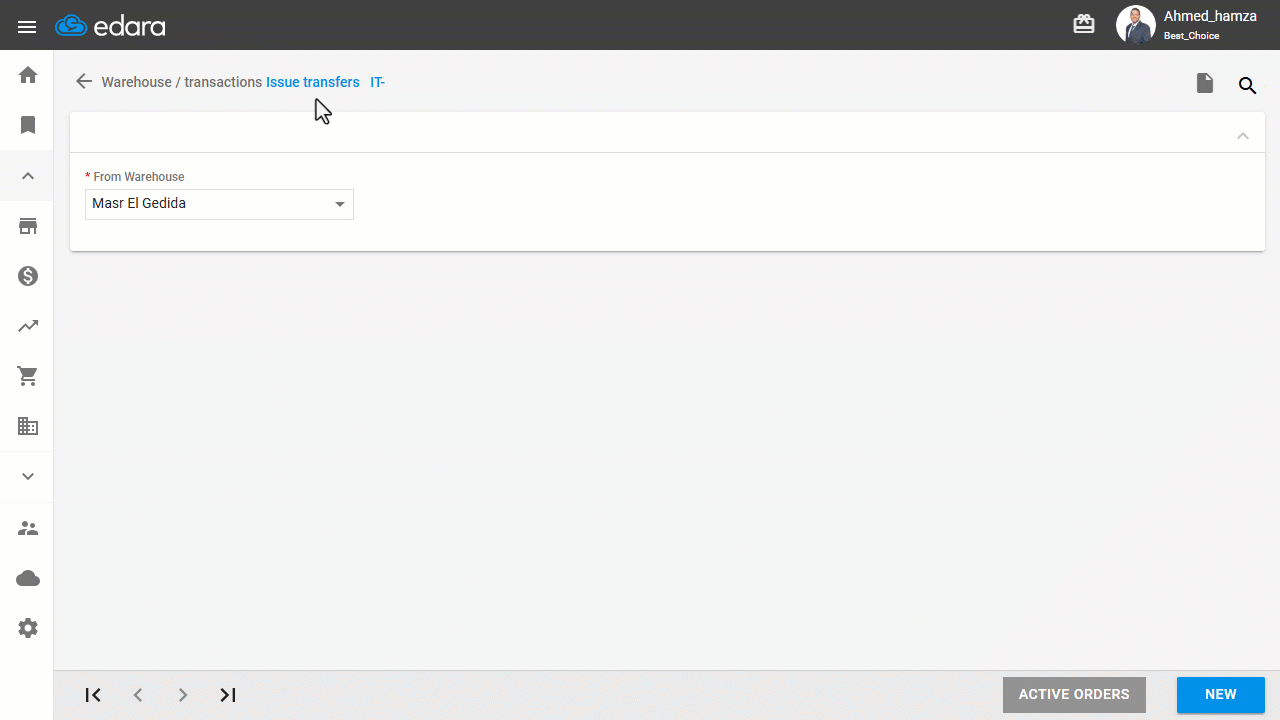1280x720 pixels.
Task: Open the From Warehouse dropdown
Action: click(x=219, y=204)
